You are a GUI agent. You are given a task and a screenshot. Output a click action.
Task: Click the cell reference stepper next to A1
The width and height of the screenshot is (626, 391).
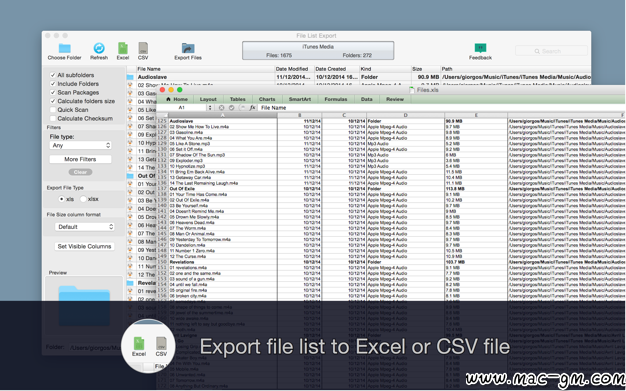(210, 108)
